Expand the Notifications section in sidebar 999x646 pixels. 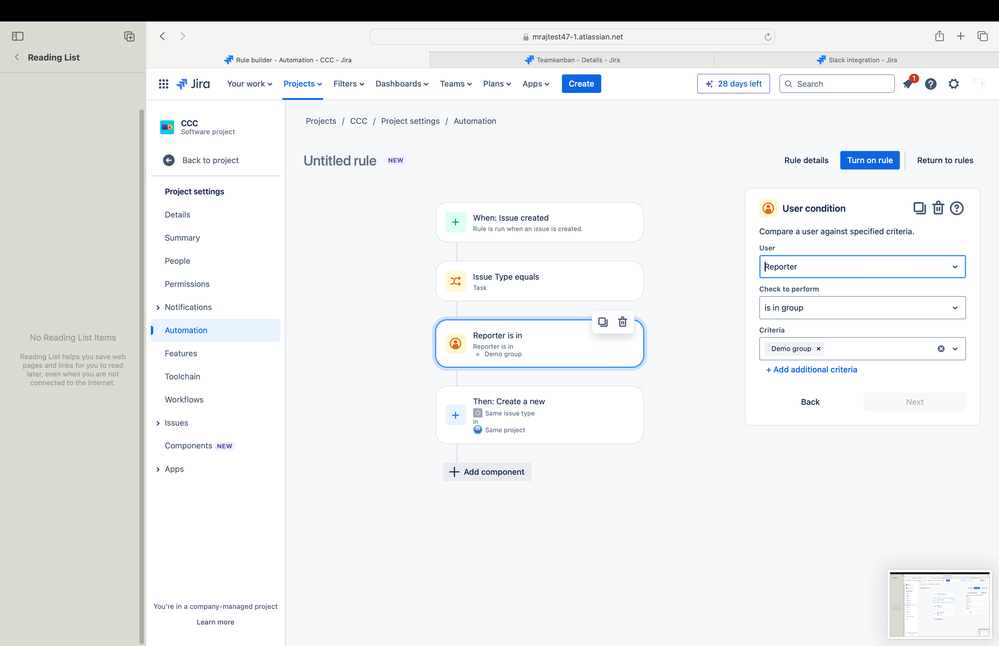point(158,308)
